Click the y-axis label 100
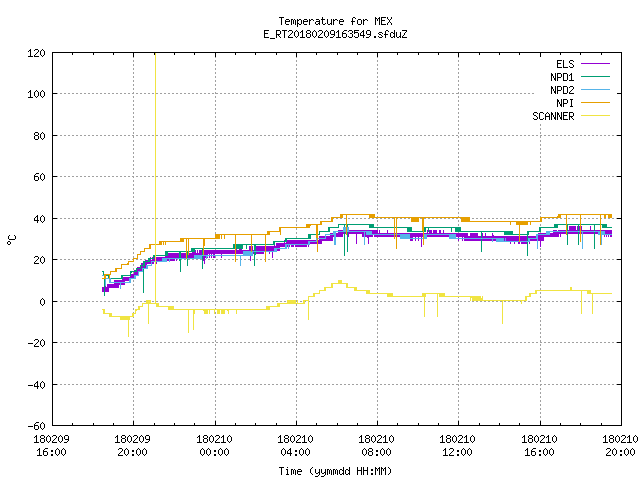Screen dimensions: 640x480 (x=36, y=94)
